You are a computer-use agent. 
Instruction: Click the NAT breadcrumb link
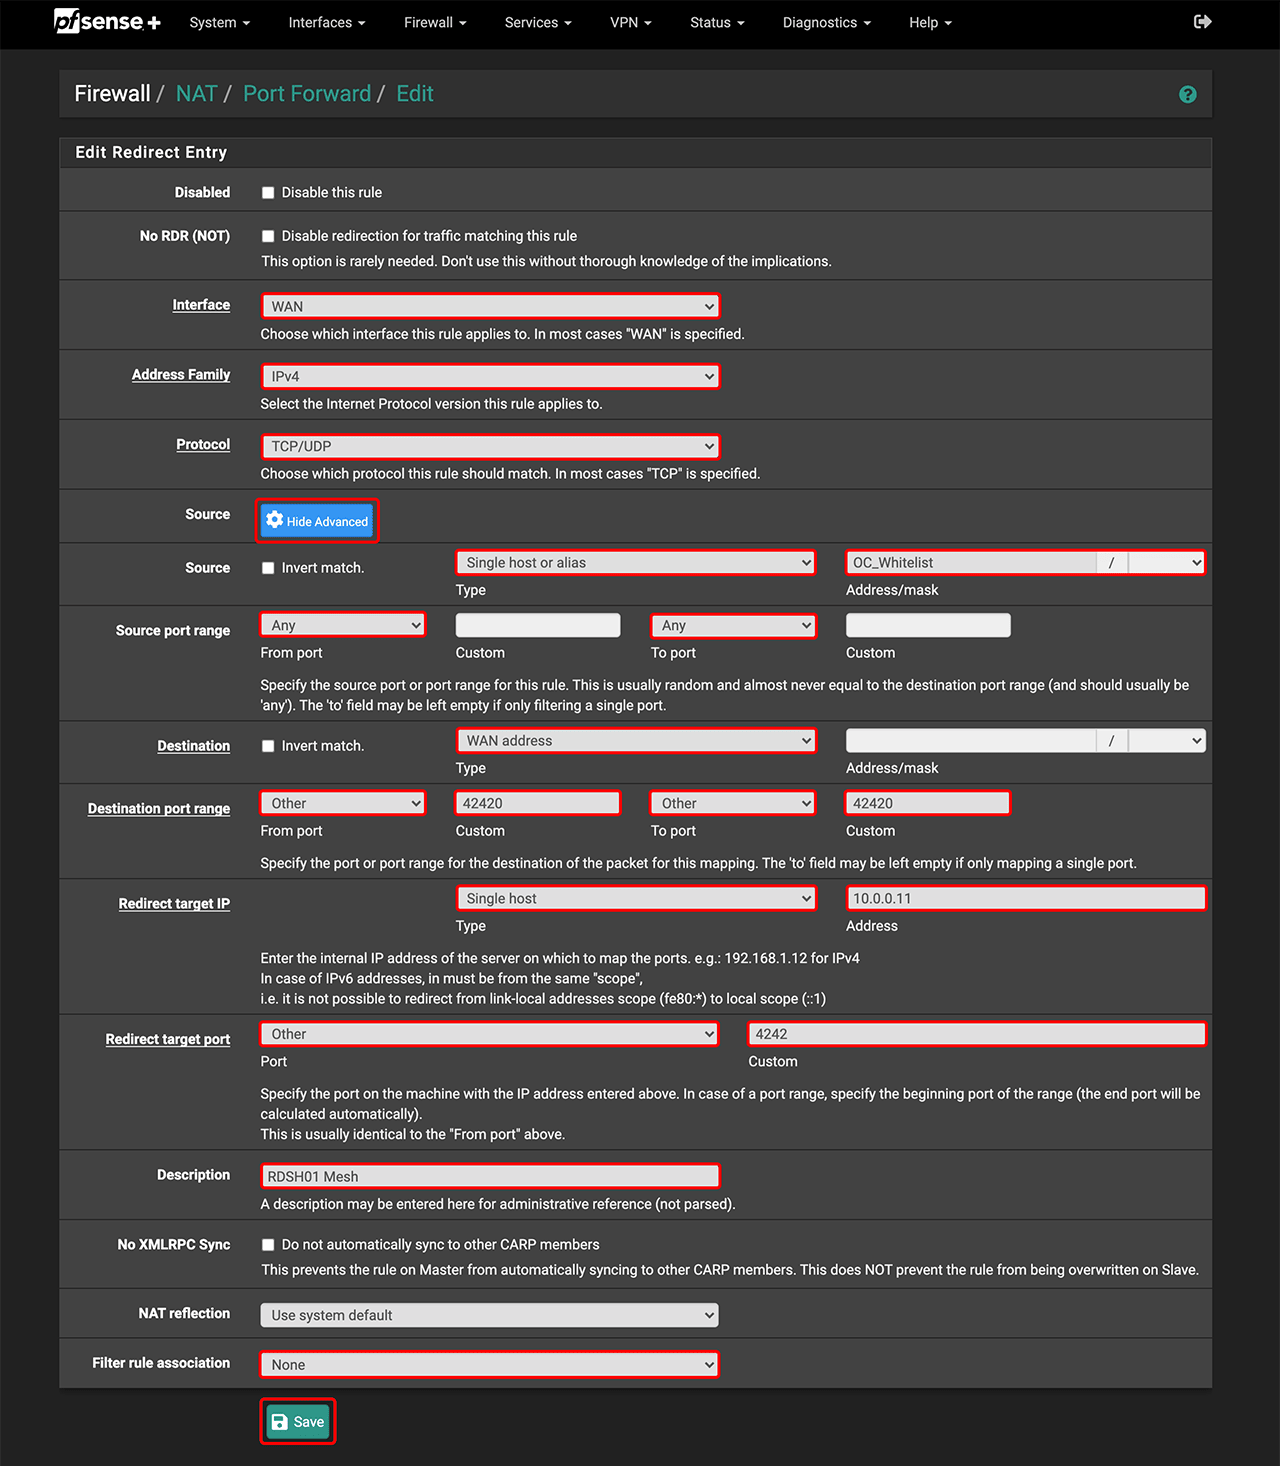tap(196, 94)
